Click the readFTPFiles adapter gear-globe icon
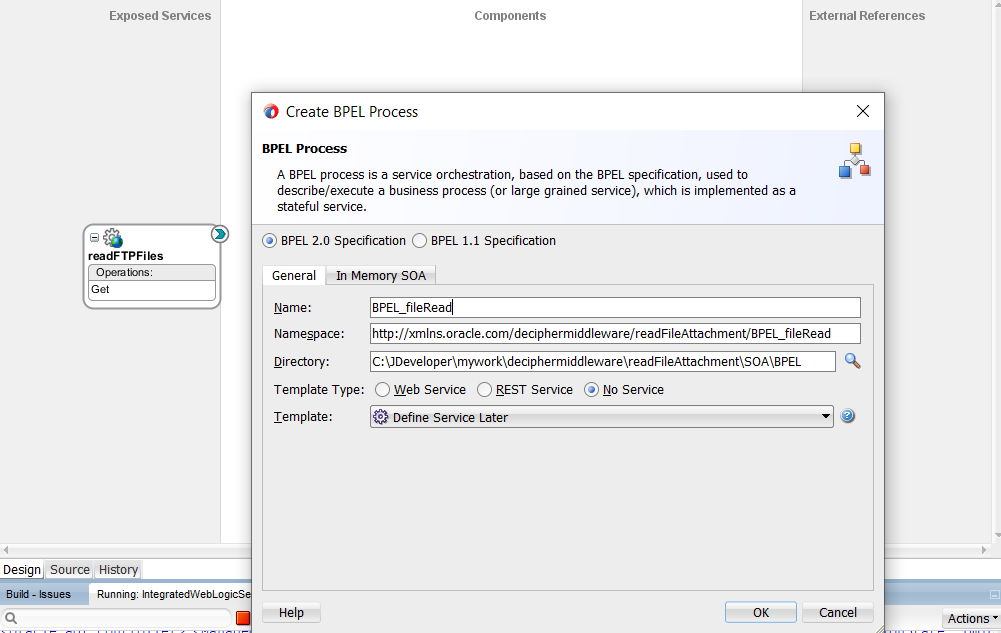Image resolution: width=1001 pixels, height=633 pixels. [113, 238]
